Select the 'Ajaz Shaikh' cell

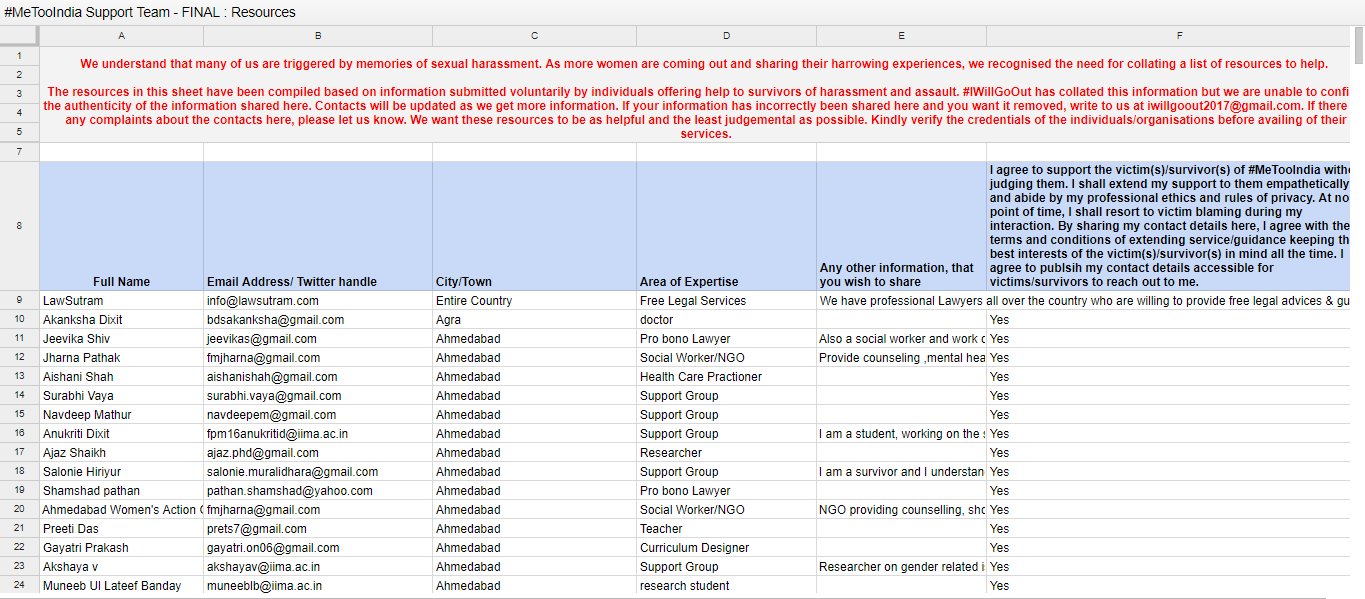121,452
